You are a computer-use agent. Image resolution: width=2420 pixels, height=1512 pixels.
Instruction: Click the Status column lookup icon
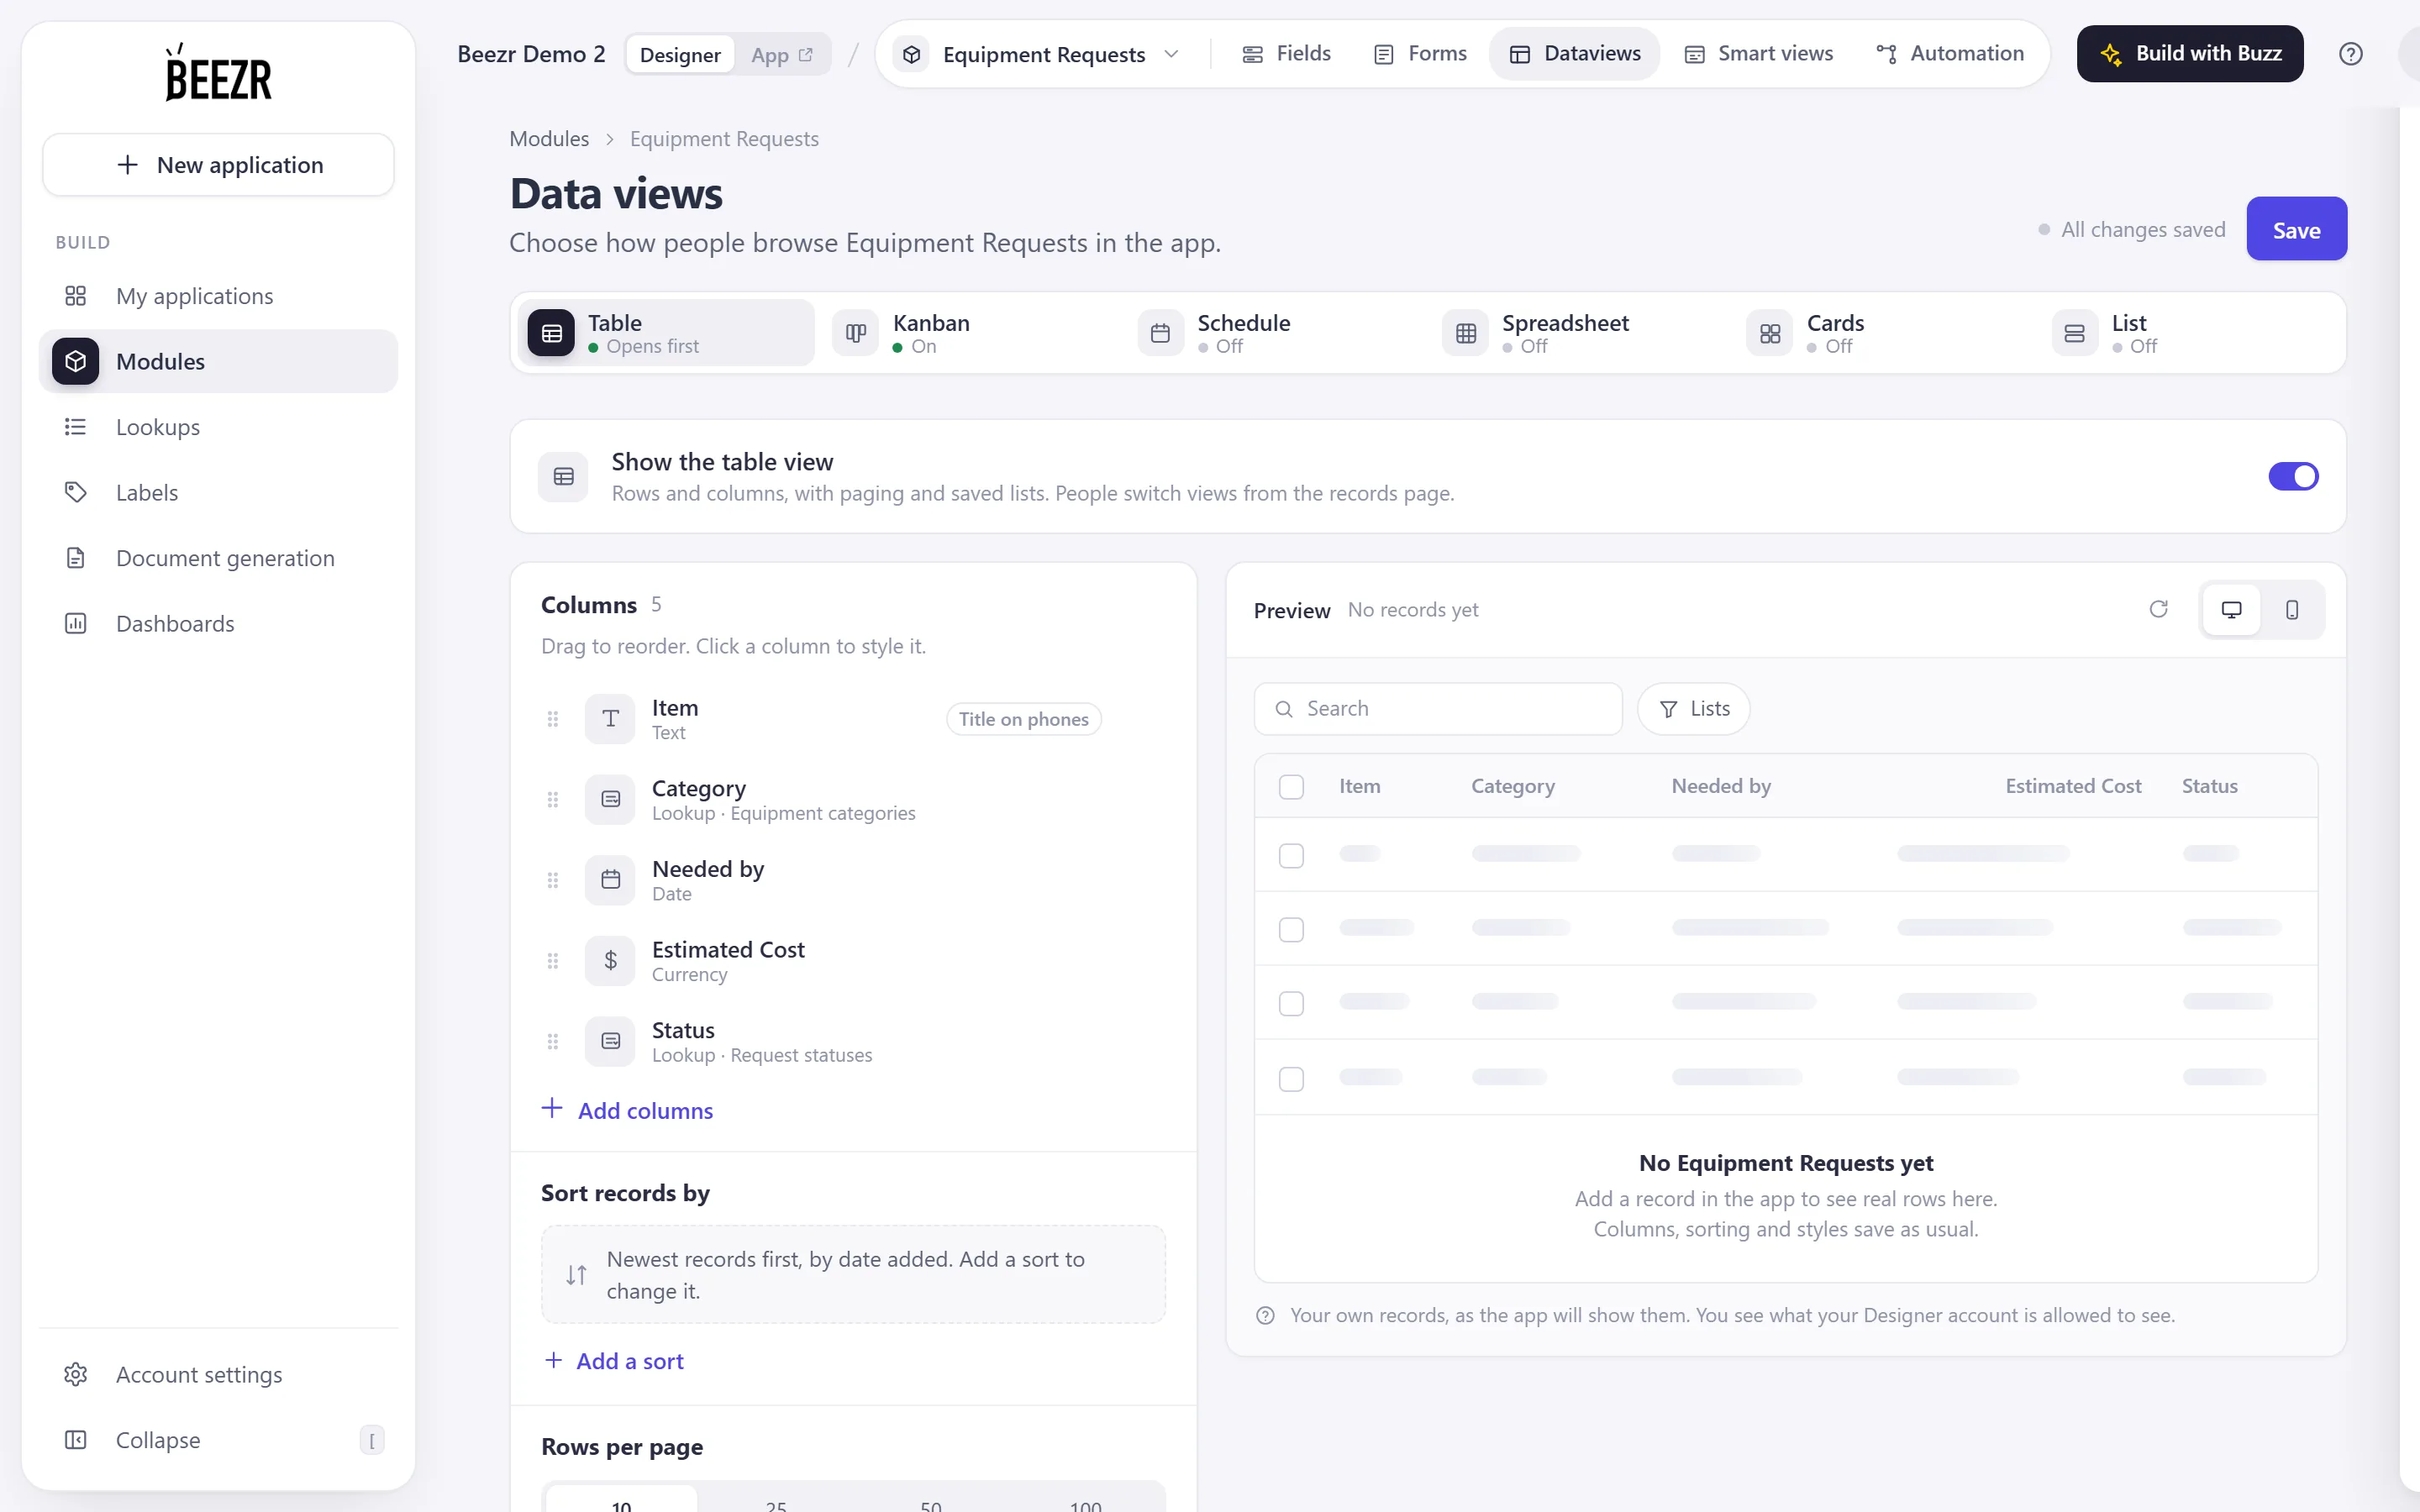(x=610, y=1041)
